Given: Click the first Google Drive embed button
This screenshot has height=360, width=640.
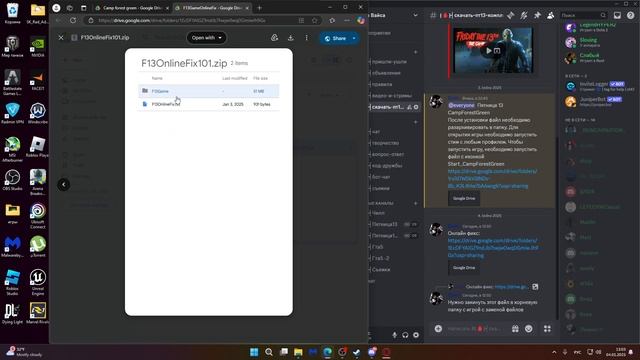Looking at the screenshot, I should coord(464,198).
